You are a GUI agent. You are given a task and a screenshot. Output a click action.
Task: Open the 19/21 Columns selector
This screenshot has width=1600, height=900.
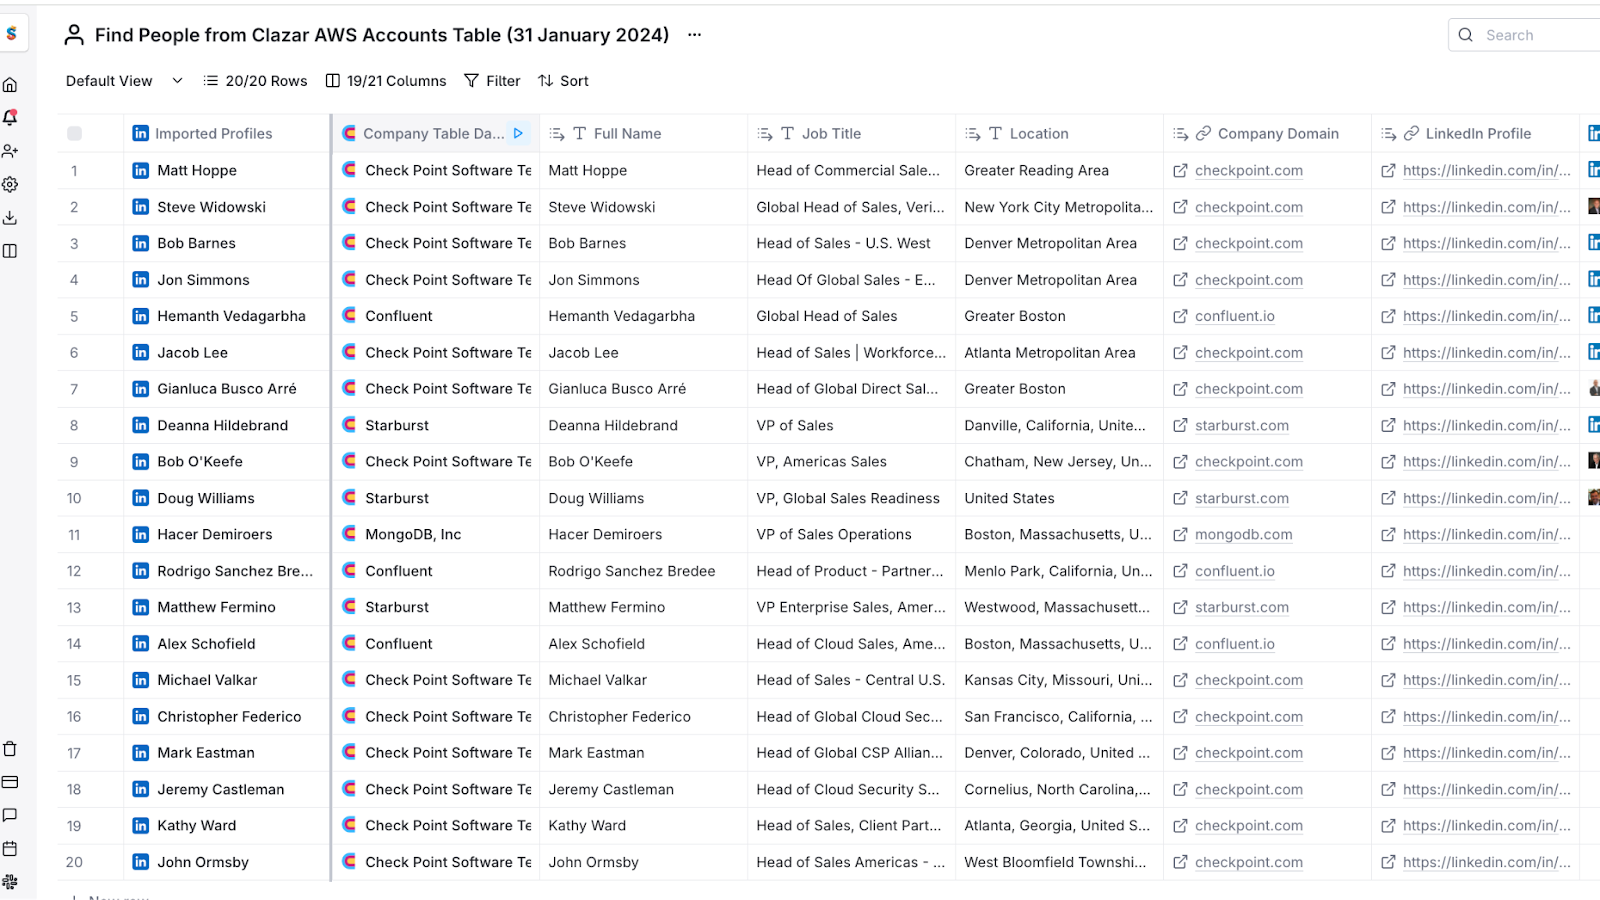coord(386,81)
